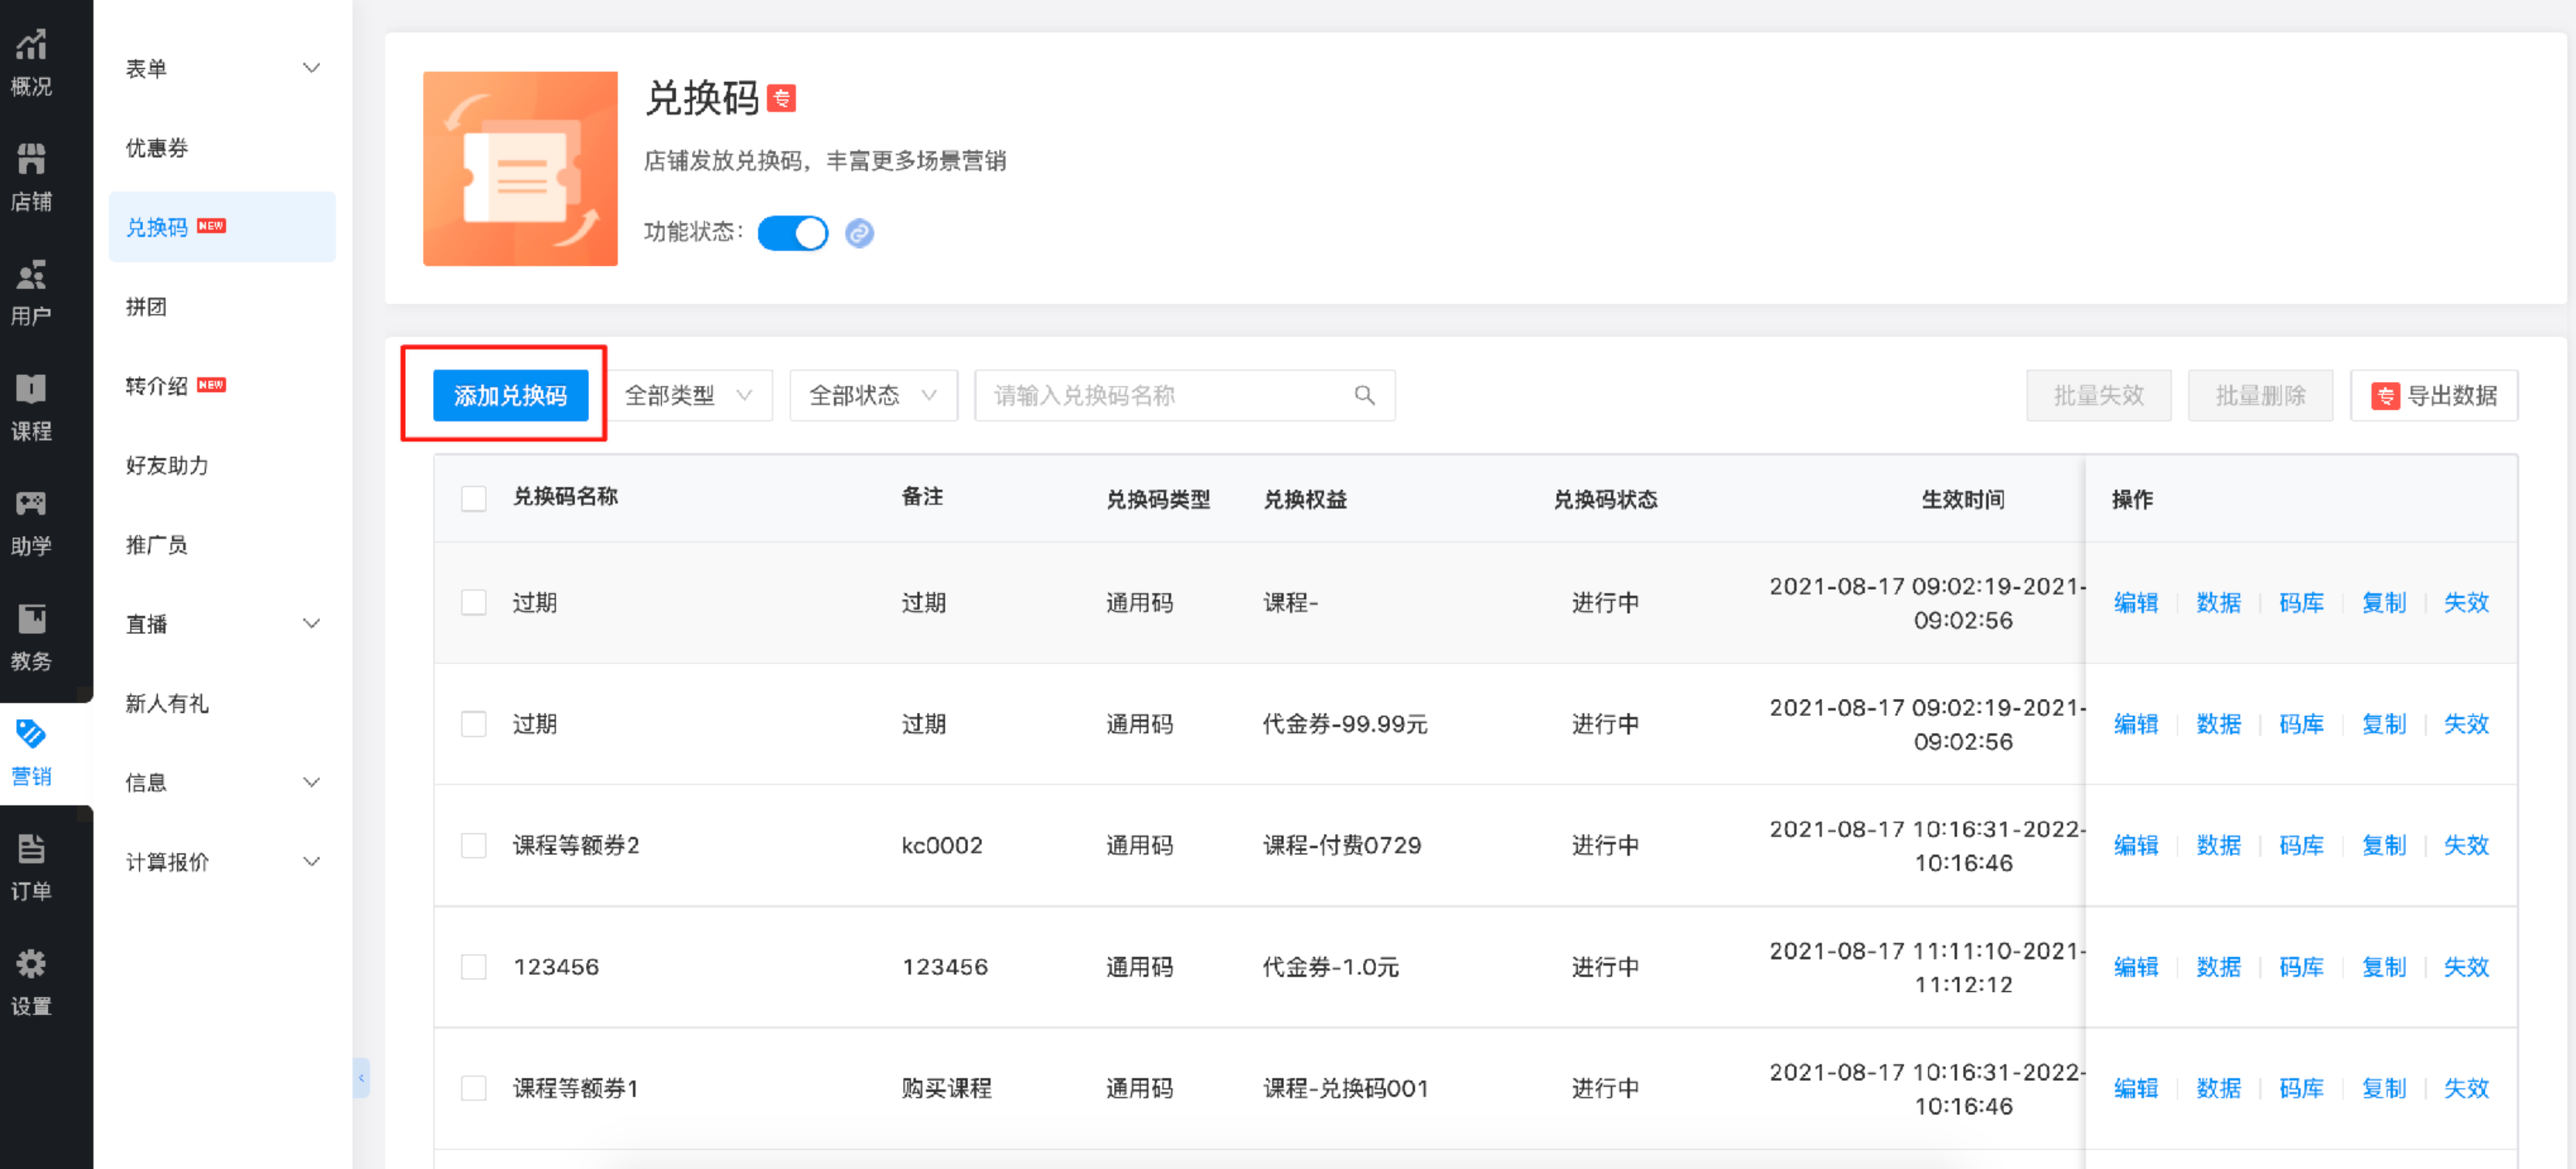Click the 课程-付费0729 benefit cell
This screenshot has width=2576, height=1169.
1341,845
